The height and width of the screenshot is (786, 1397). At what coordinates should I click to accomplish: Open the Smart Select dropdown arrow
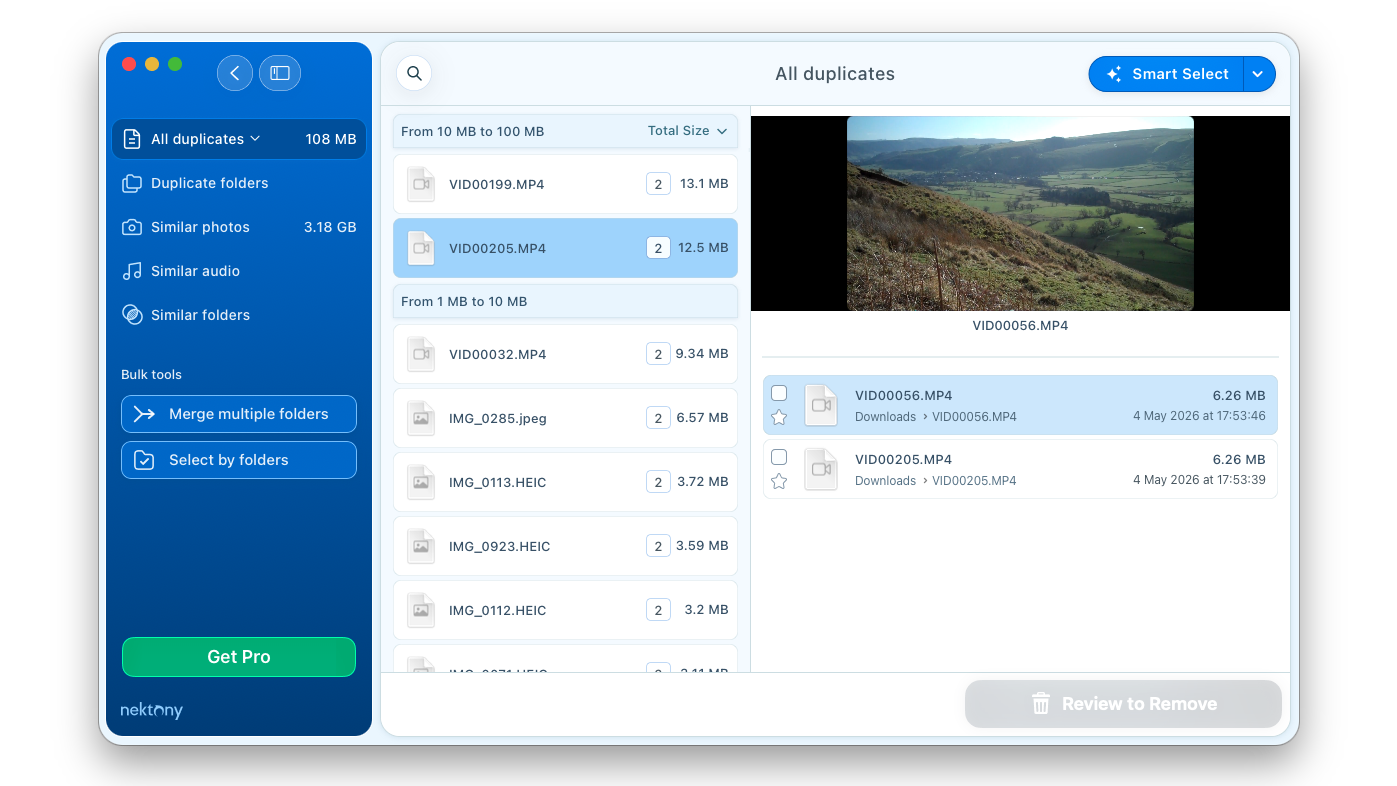[1259, 74]
